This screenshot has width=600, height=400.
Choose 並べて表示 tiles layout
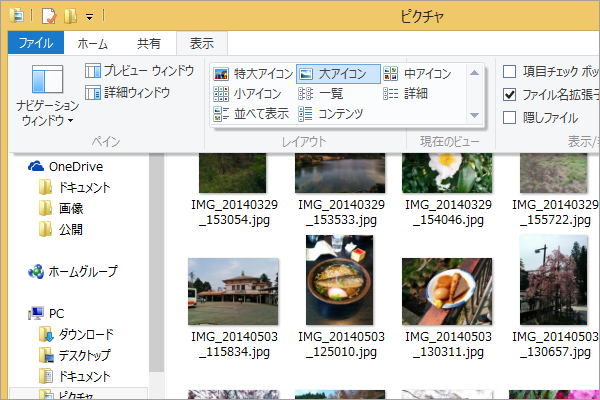(251, 114)
